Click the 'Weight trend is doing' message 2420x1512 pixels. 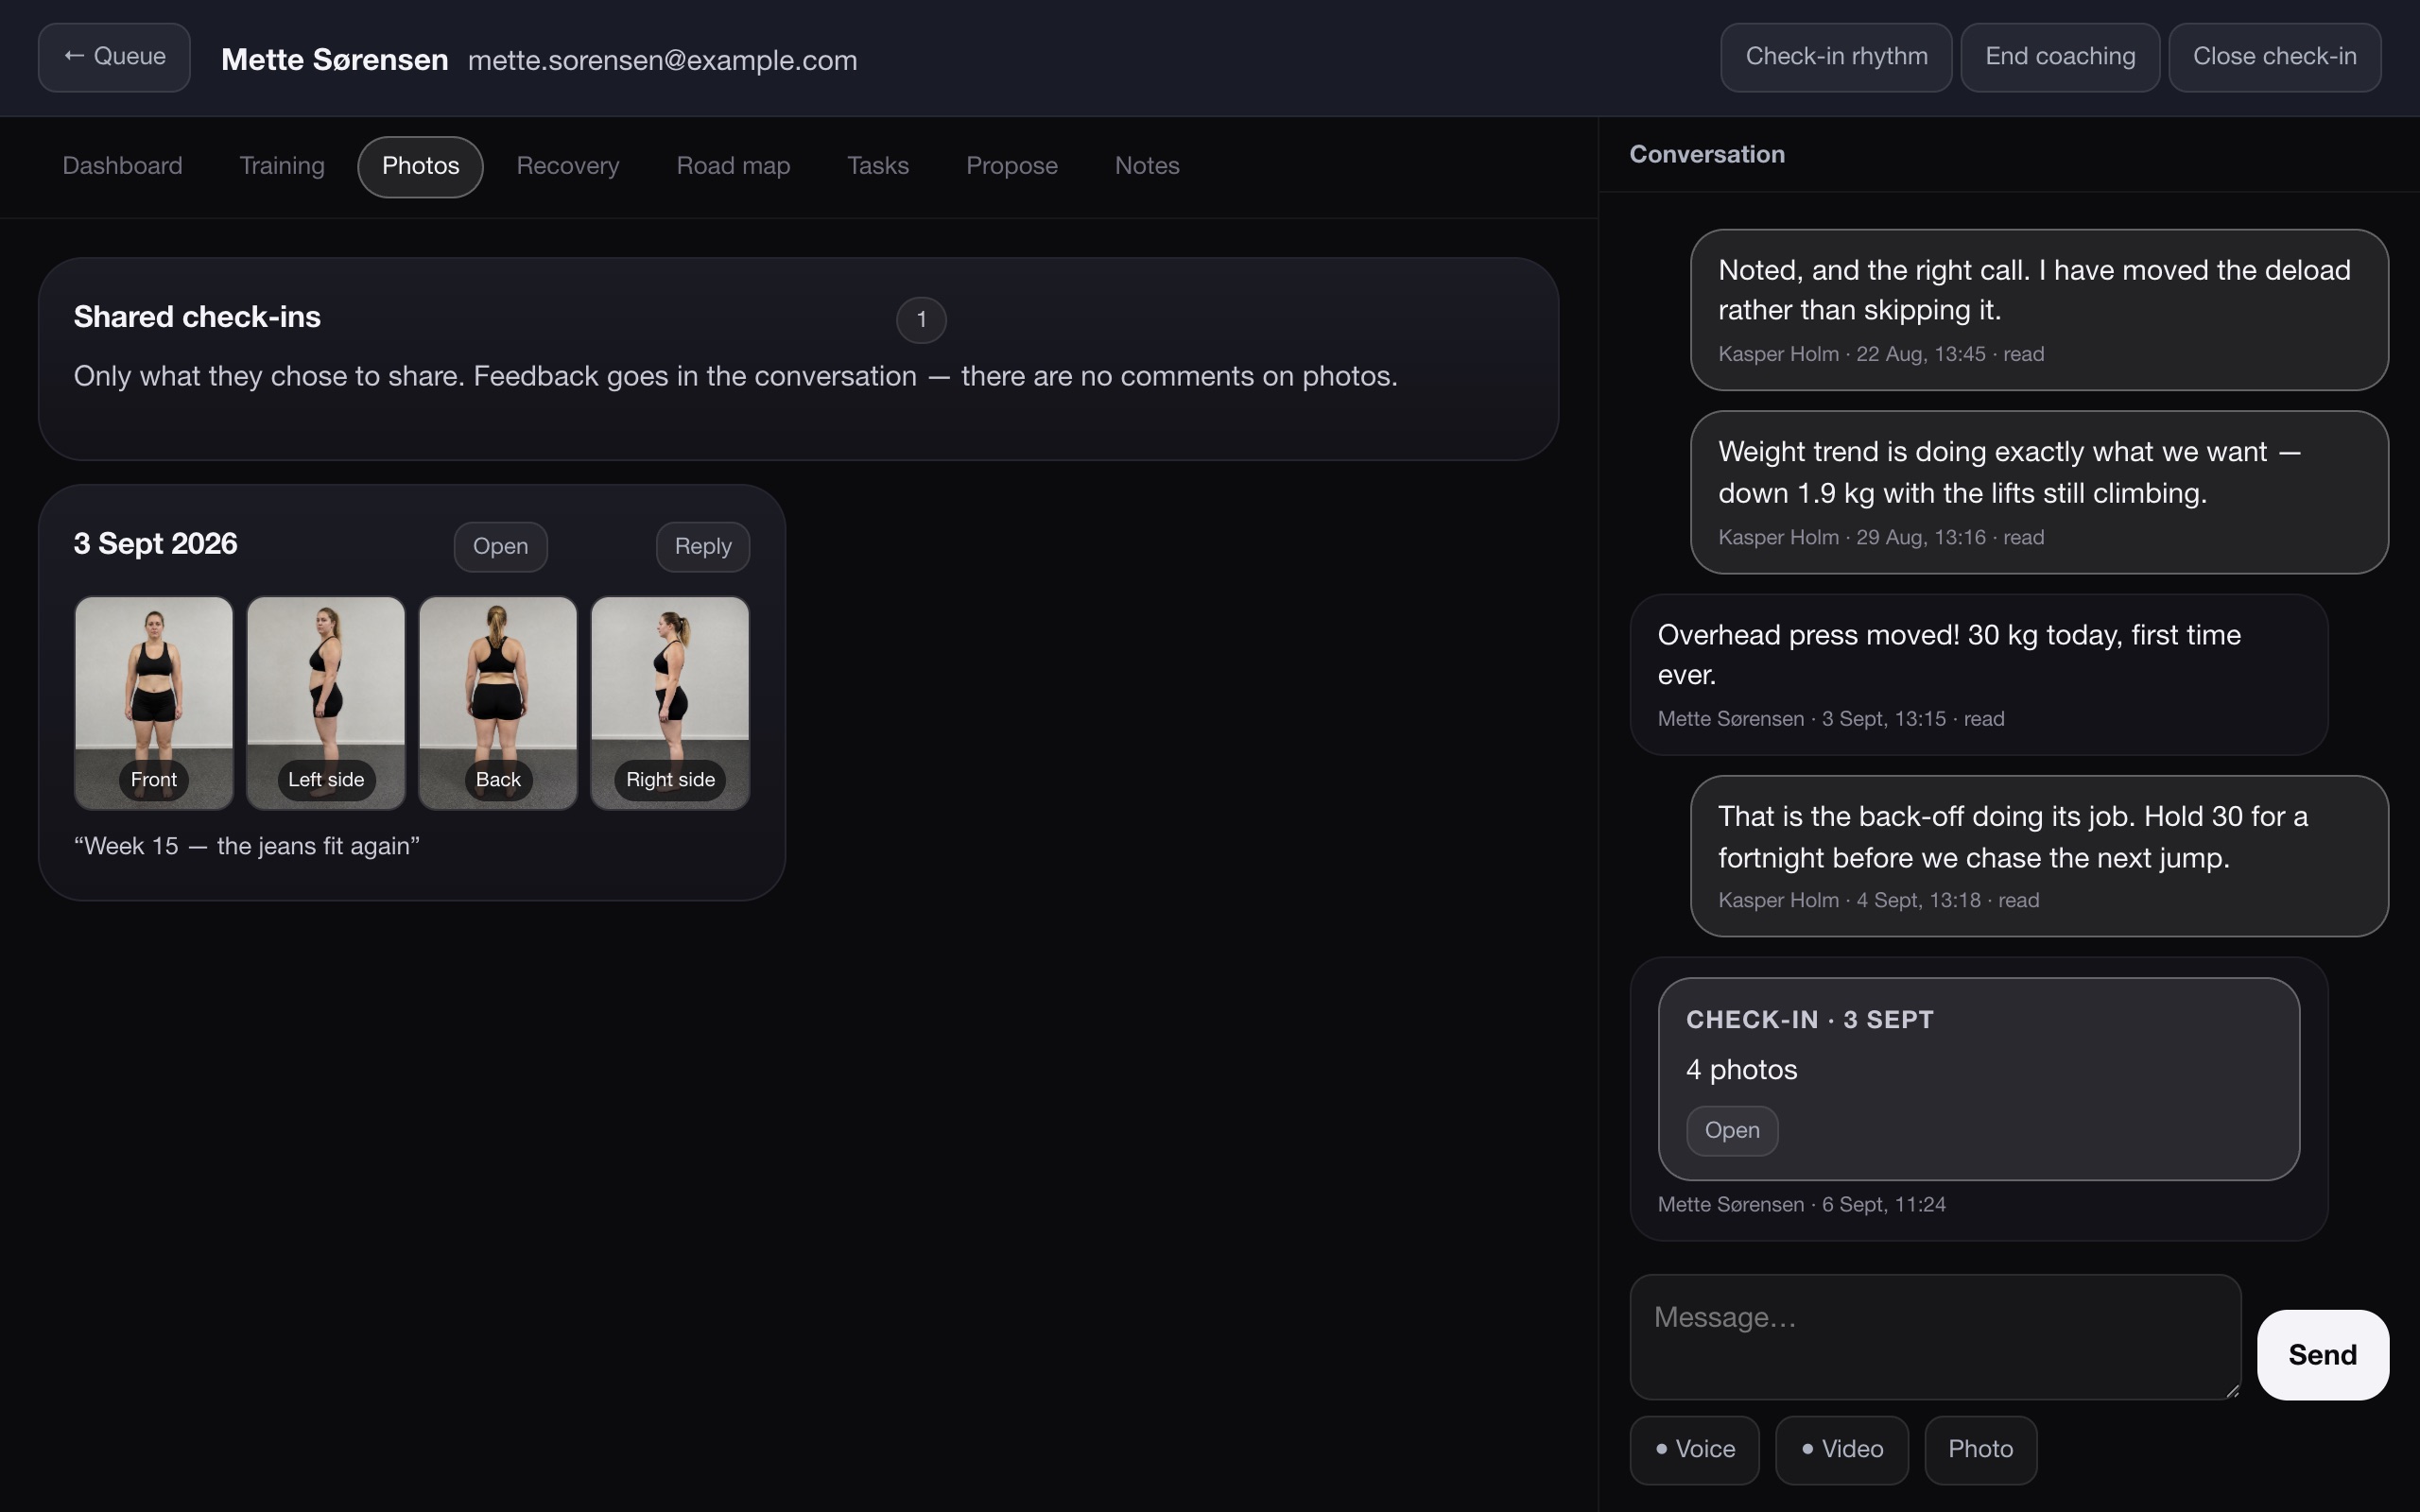[x=2039, y=492]
